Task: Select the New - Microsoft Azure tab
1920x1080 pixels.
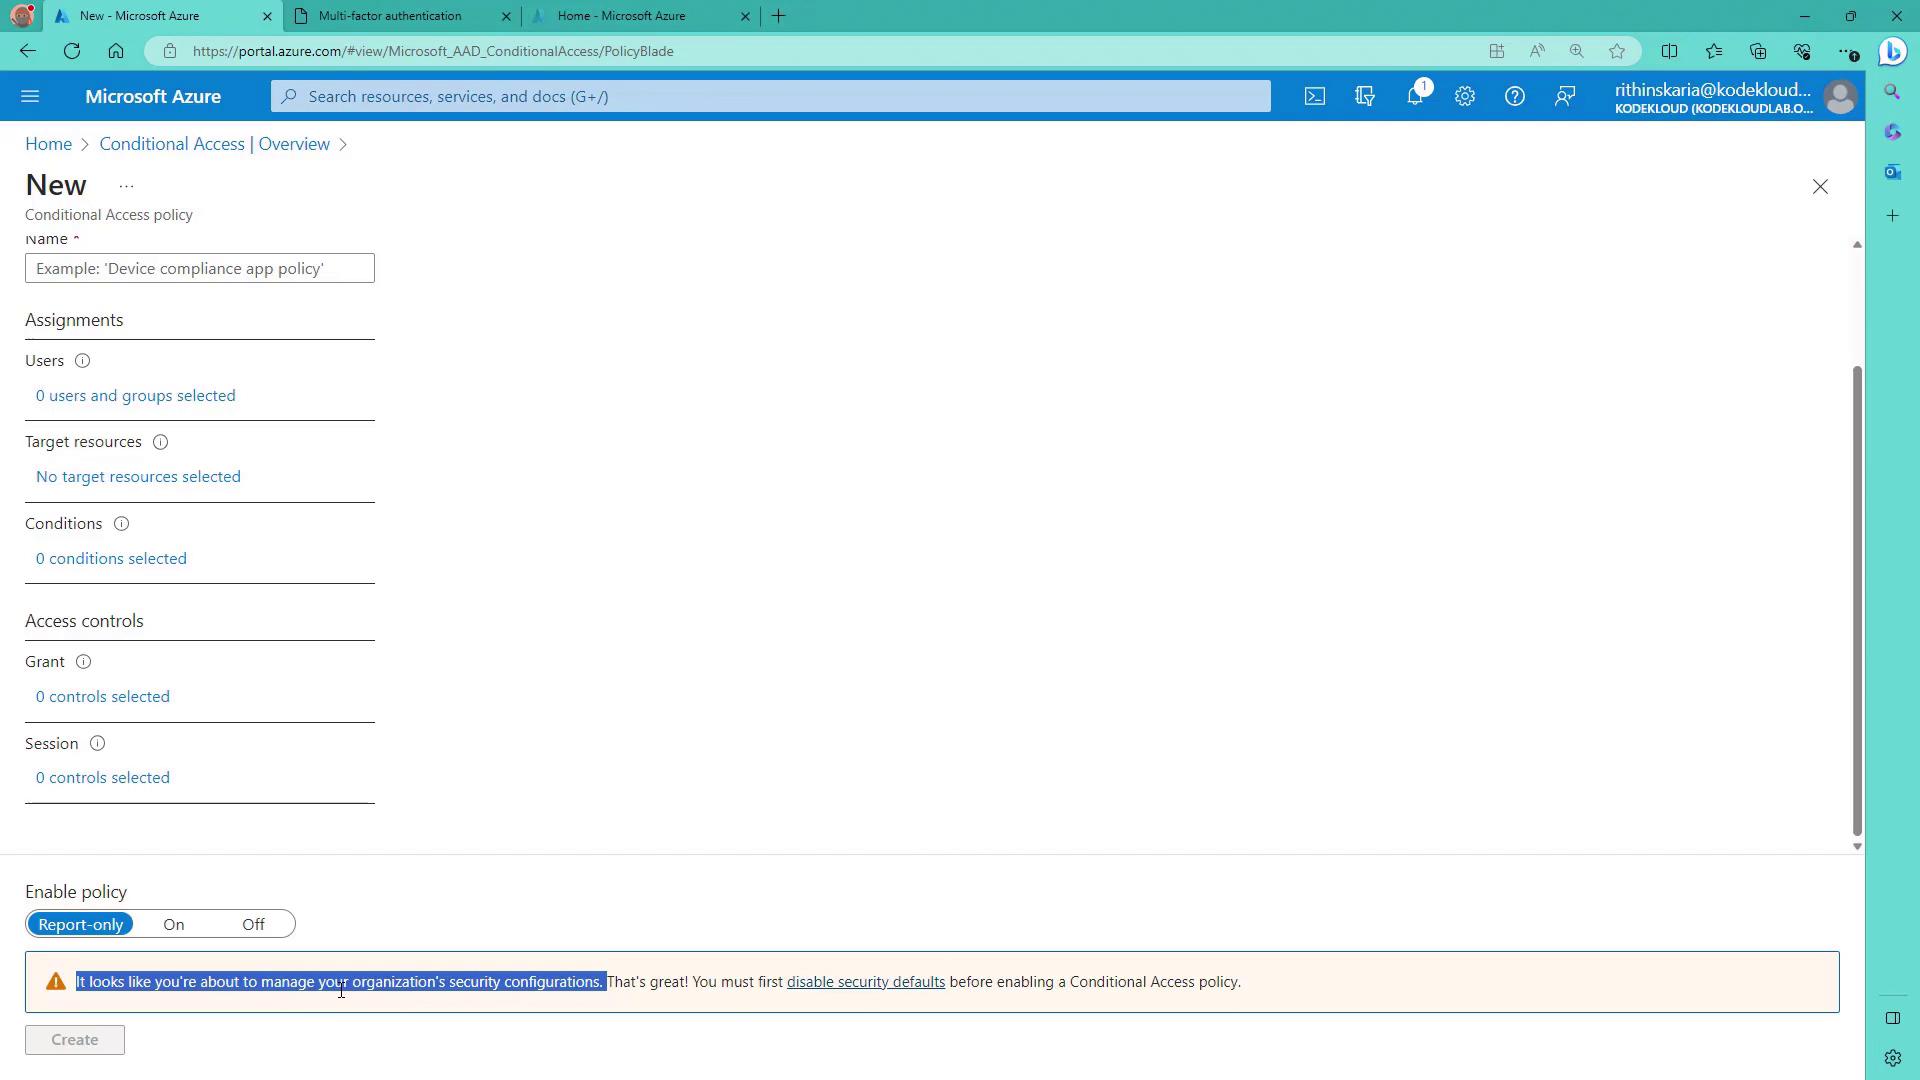Action: coord(139,16)
